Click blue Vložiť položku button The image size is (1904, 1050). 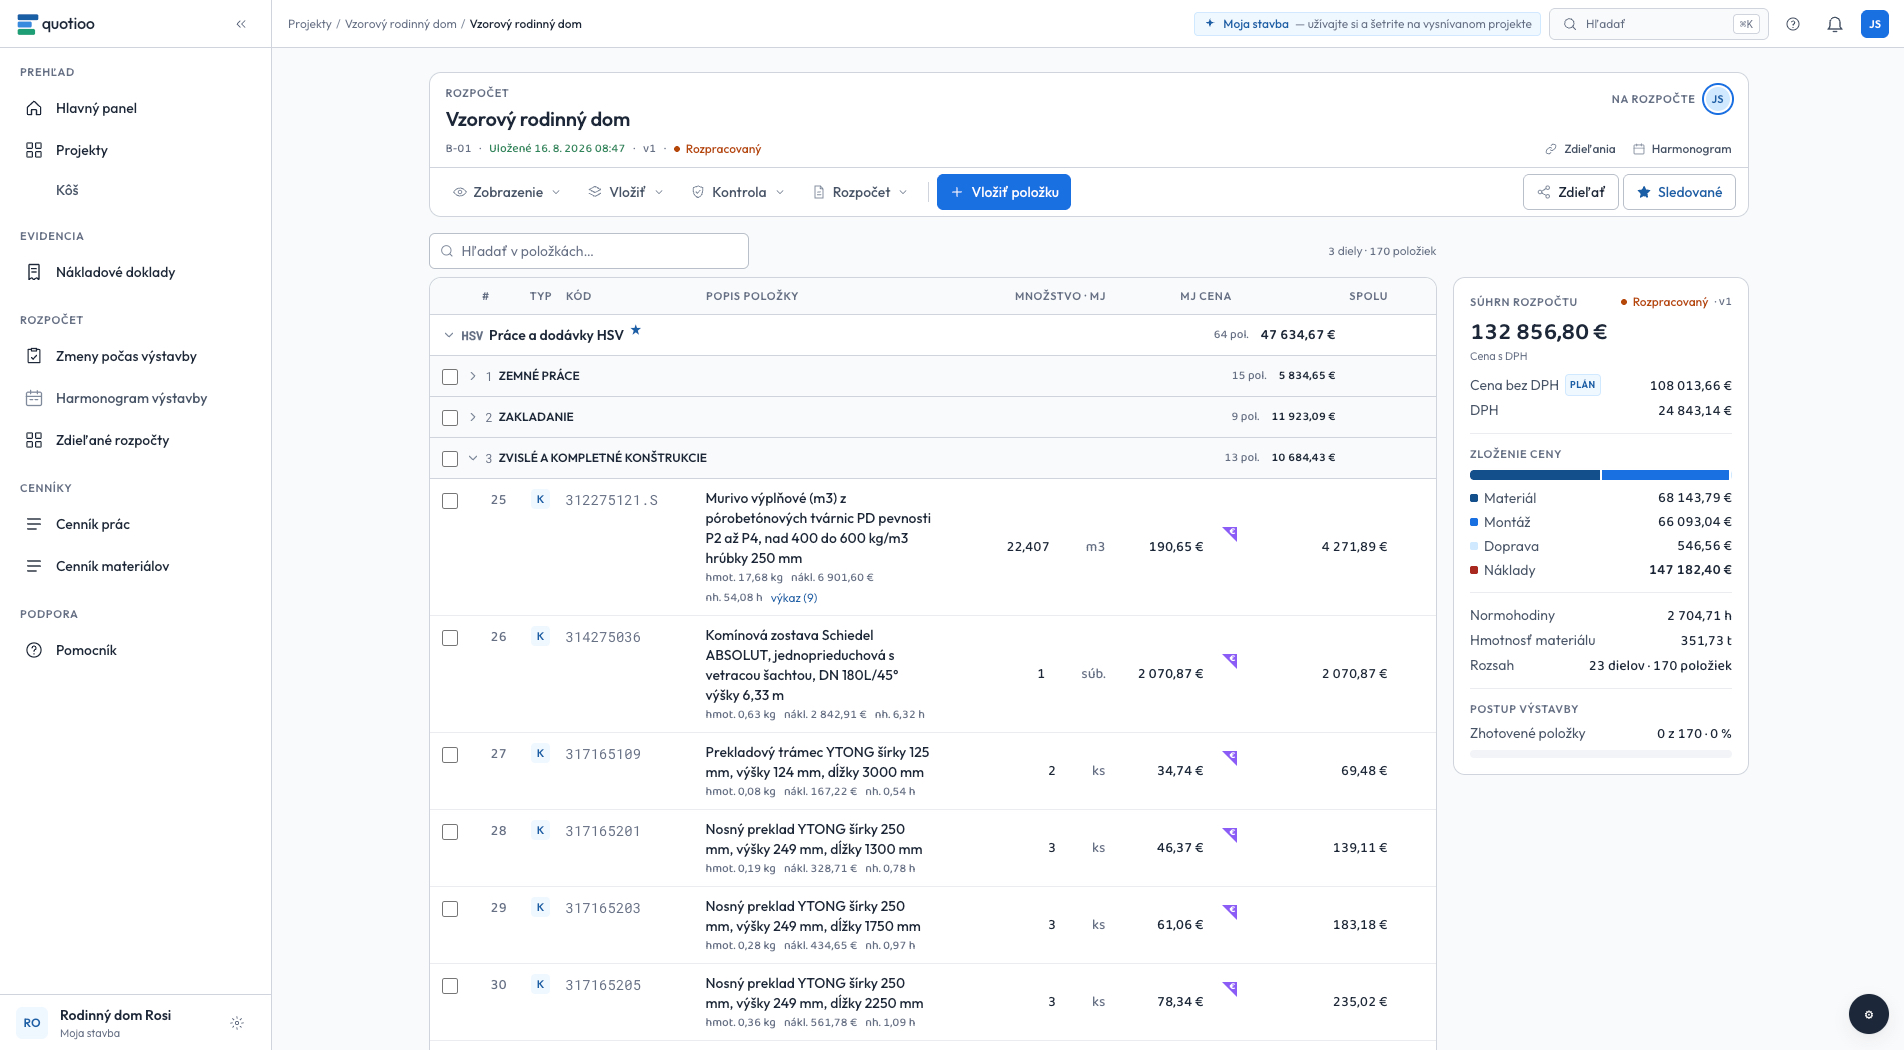pos(1003,192)
